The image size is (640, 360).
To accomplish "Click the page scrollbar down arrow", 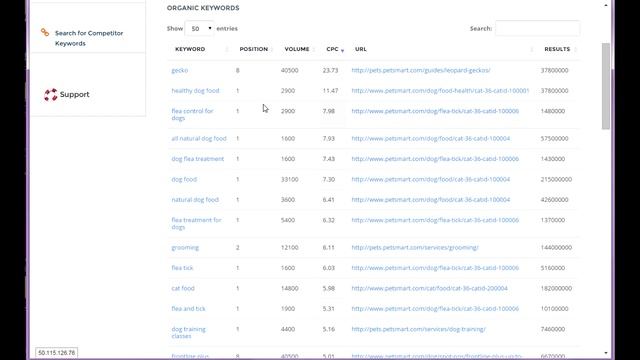I will click(606, 353).
